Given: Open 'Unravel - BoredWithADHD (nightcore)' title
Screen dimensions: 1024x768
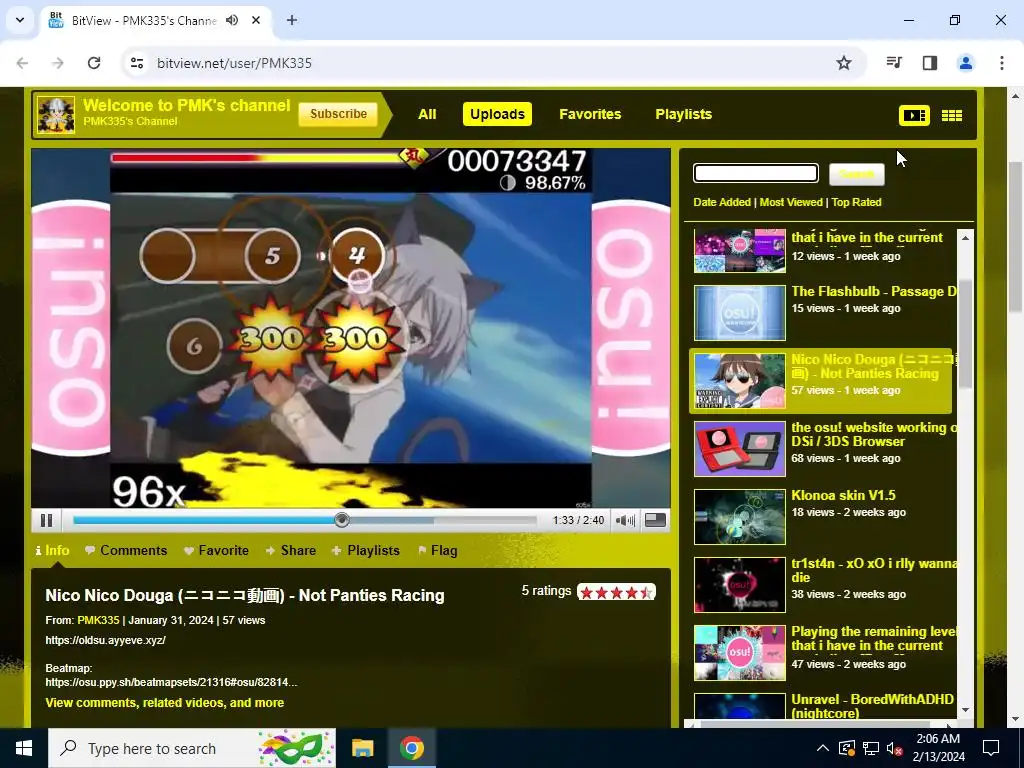Looking at the screenshot, I should 872,706.
